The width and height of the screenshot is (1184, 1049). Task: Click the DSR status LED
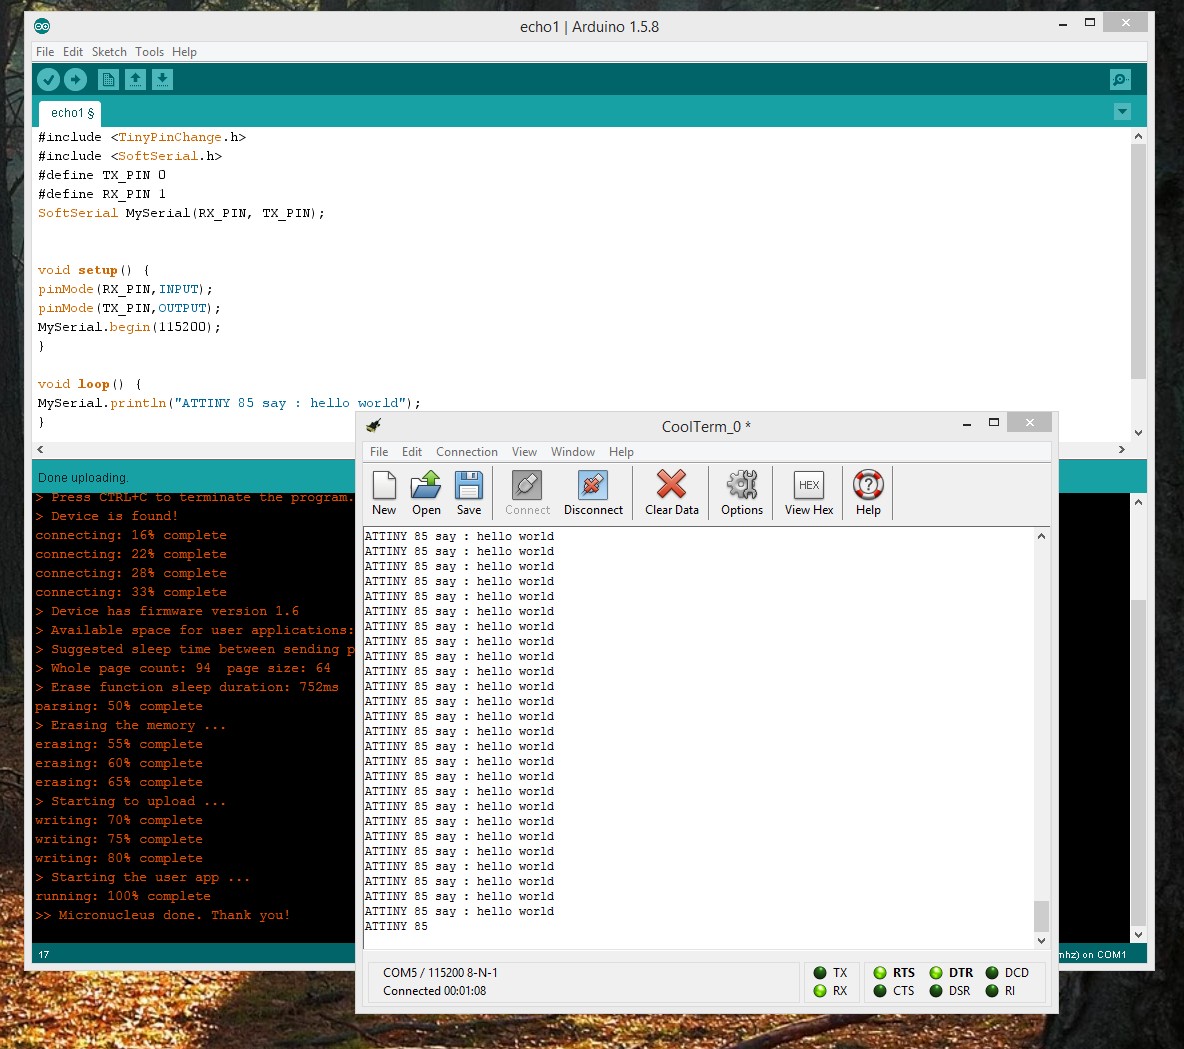pyautogui.click(x=936, y=991)
